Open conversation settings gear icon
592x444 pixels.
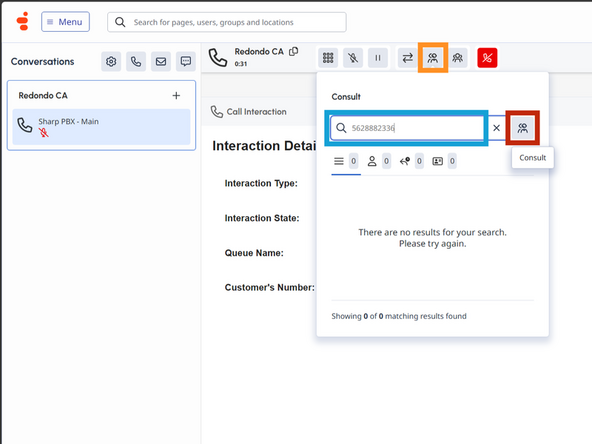pos(111,62)
